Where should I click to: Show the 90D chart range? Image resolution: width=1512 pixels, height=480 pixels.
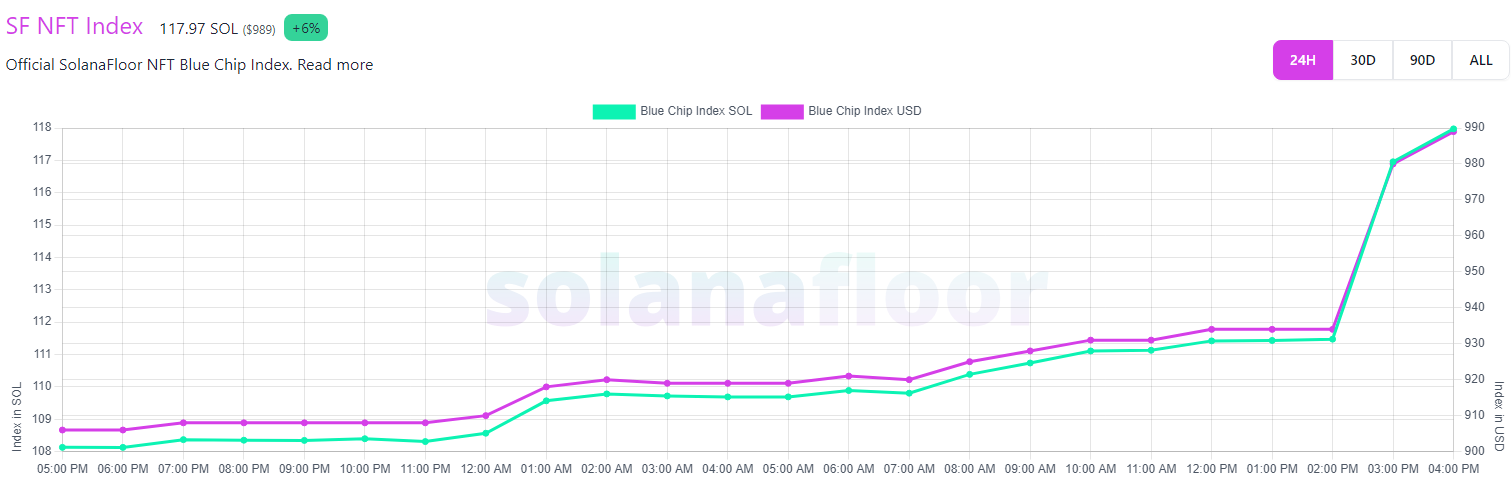tap(1422, 60)
